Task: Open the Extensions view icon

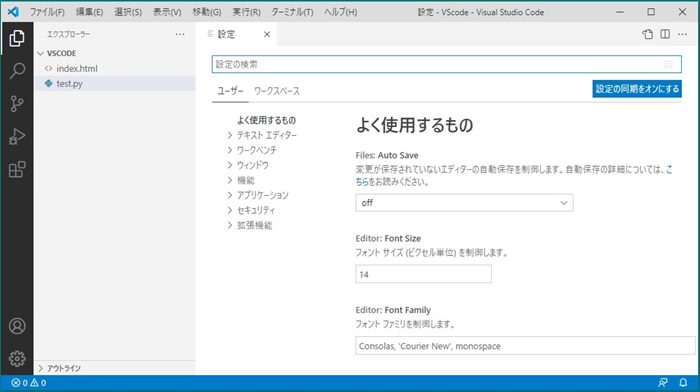Action: click(x=17, y=170)
